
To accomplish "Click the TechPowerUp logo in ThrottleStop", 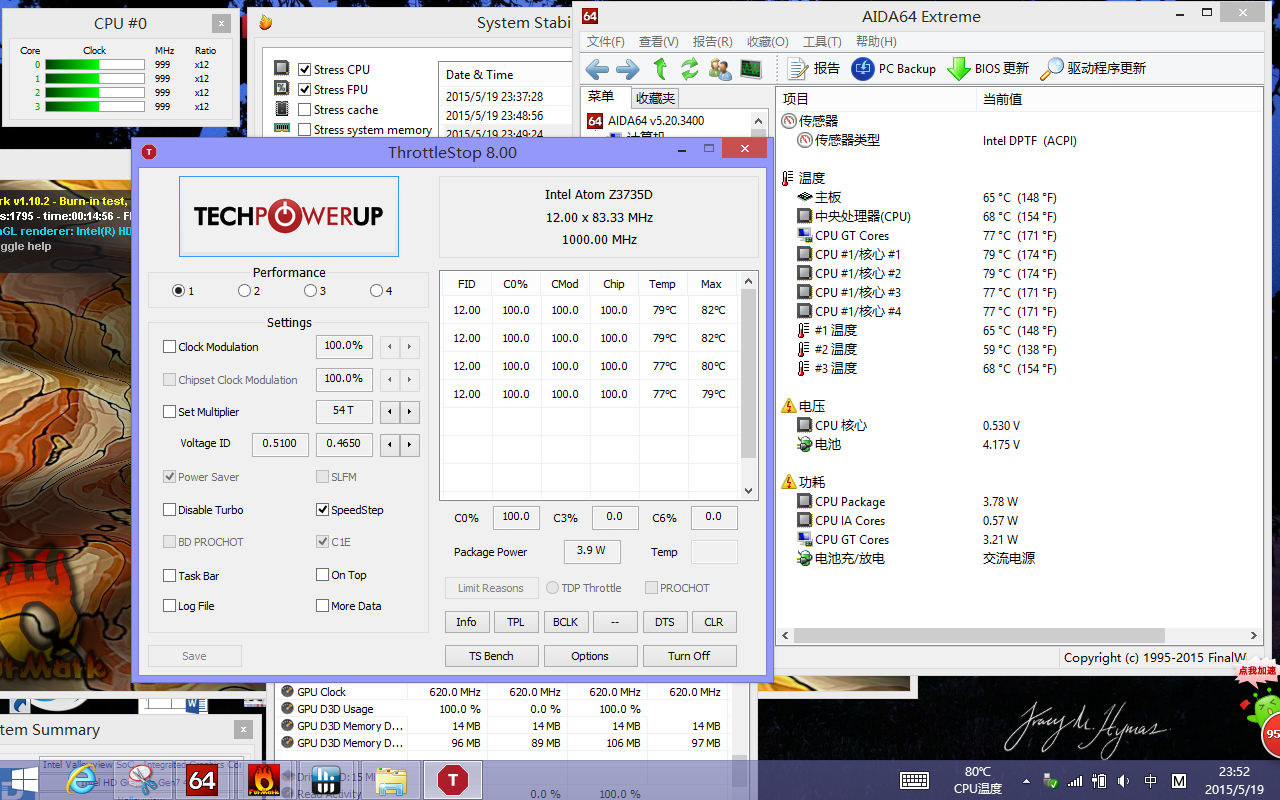I will (289, 216).
